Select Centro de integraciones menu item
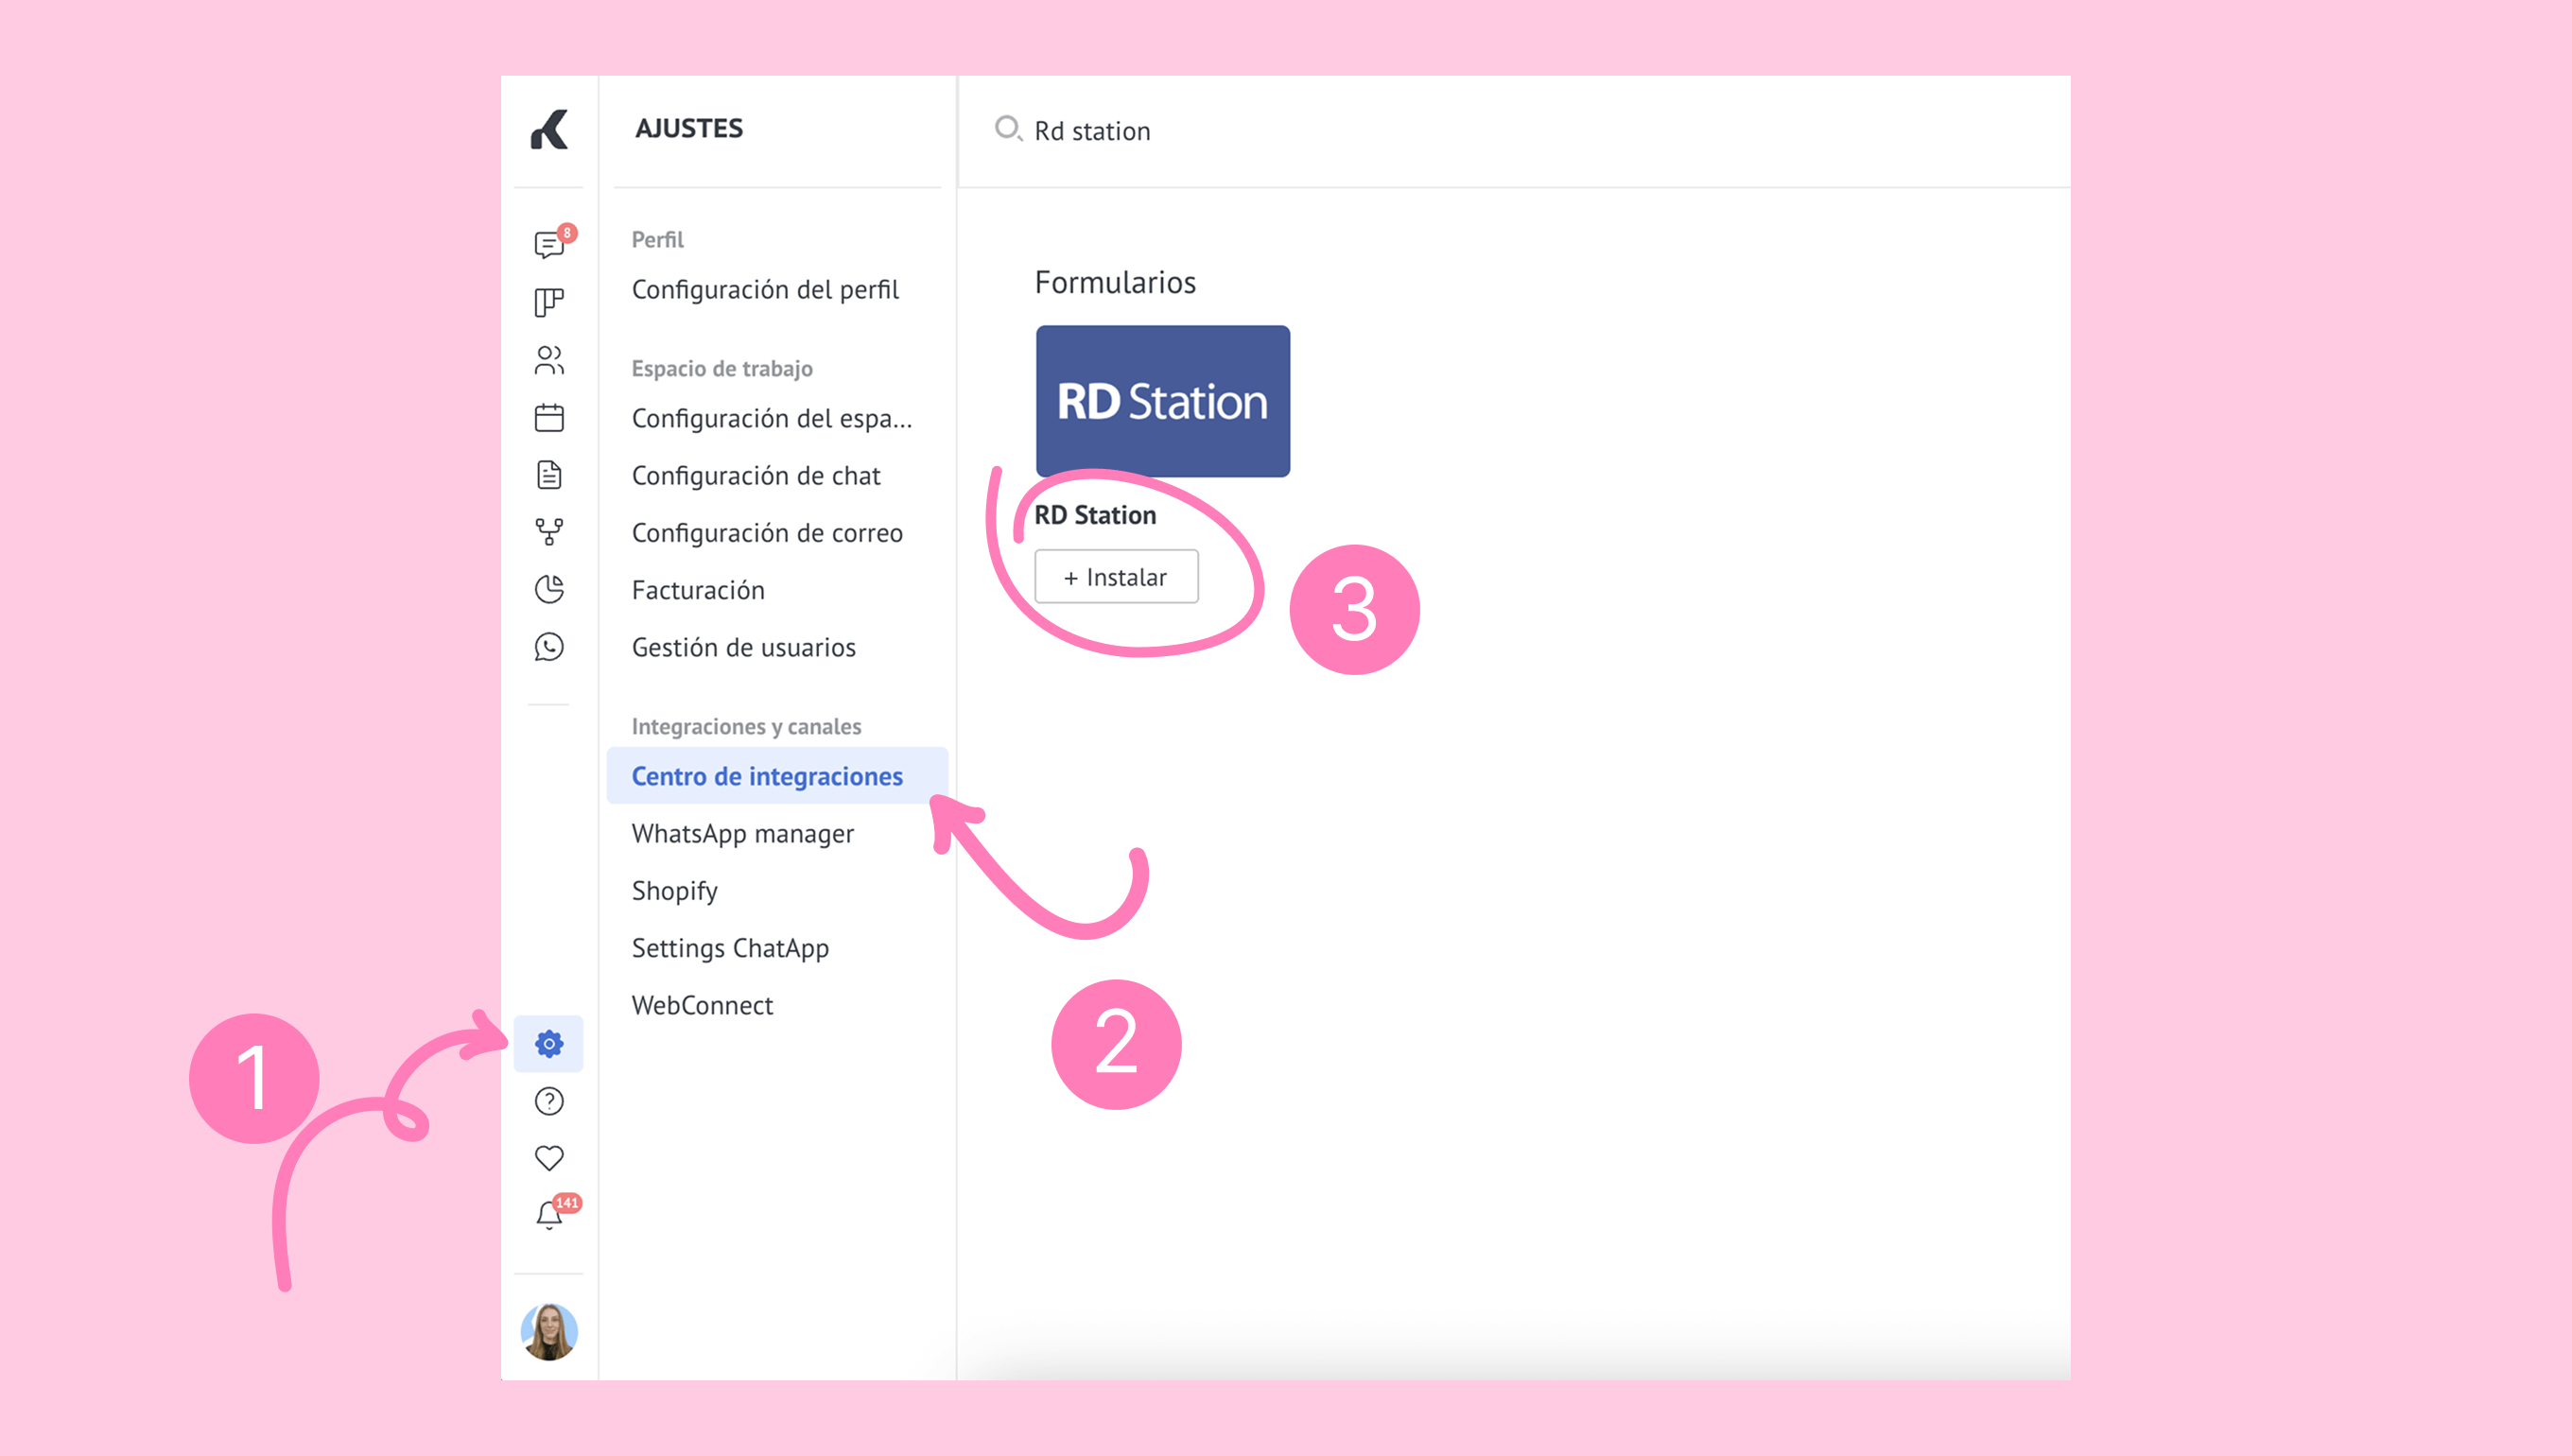Image resolution: width=2572 pixels, height=1456 pixels. (767, 776)
